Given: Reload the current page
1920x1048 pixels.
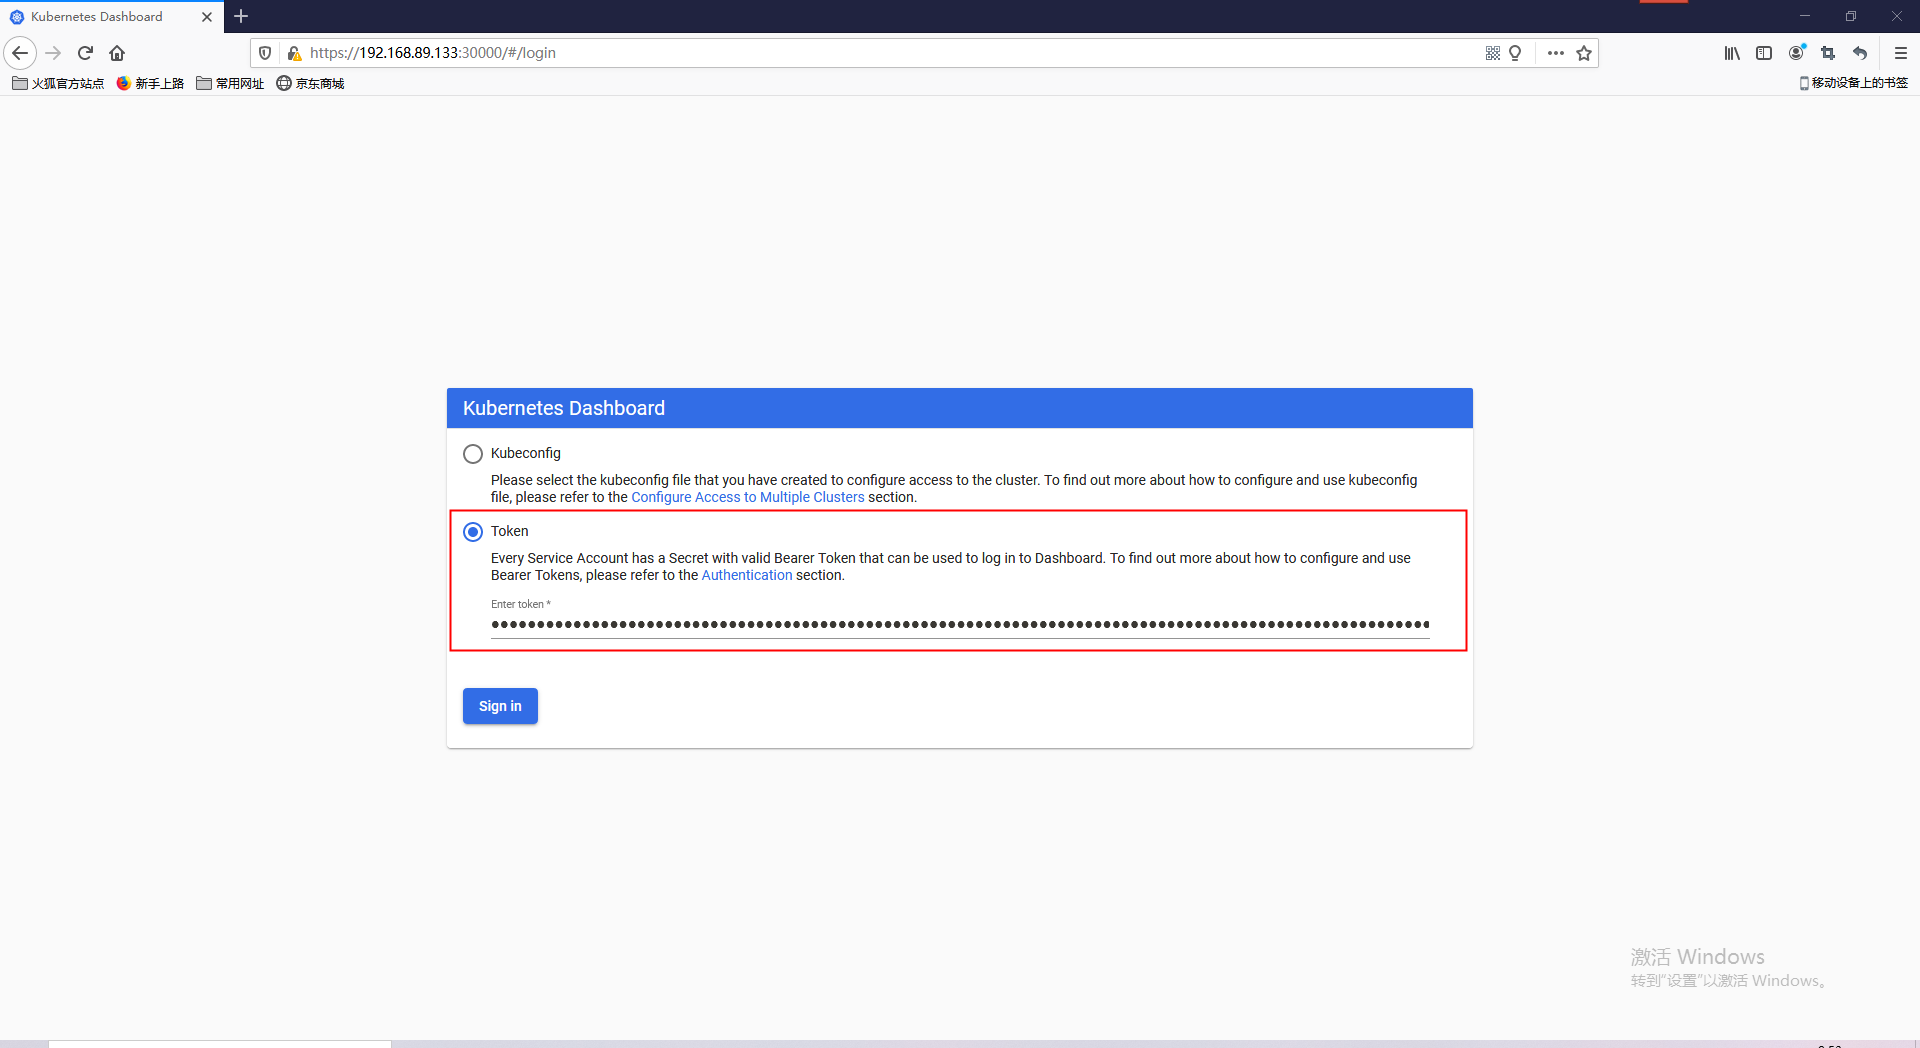Looking at the screenshot, I should tap(85, 53).
